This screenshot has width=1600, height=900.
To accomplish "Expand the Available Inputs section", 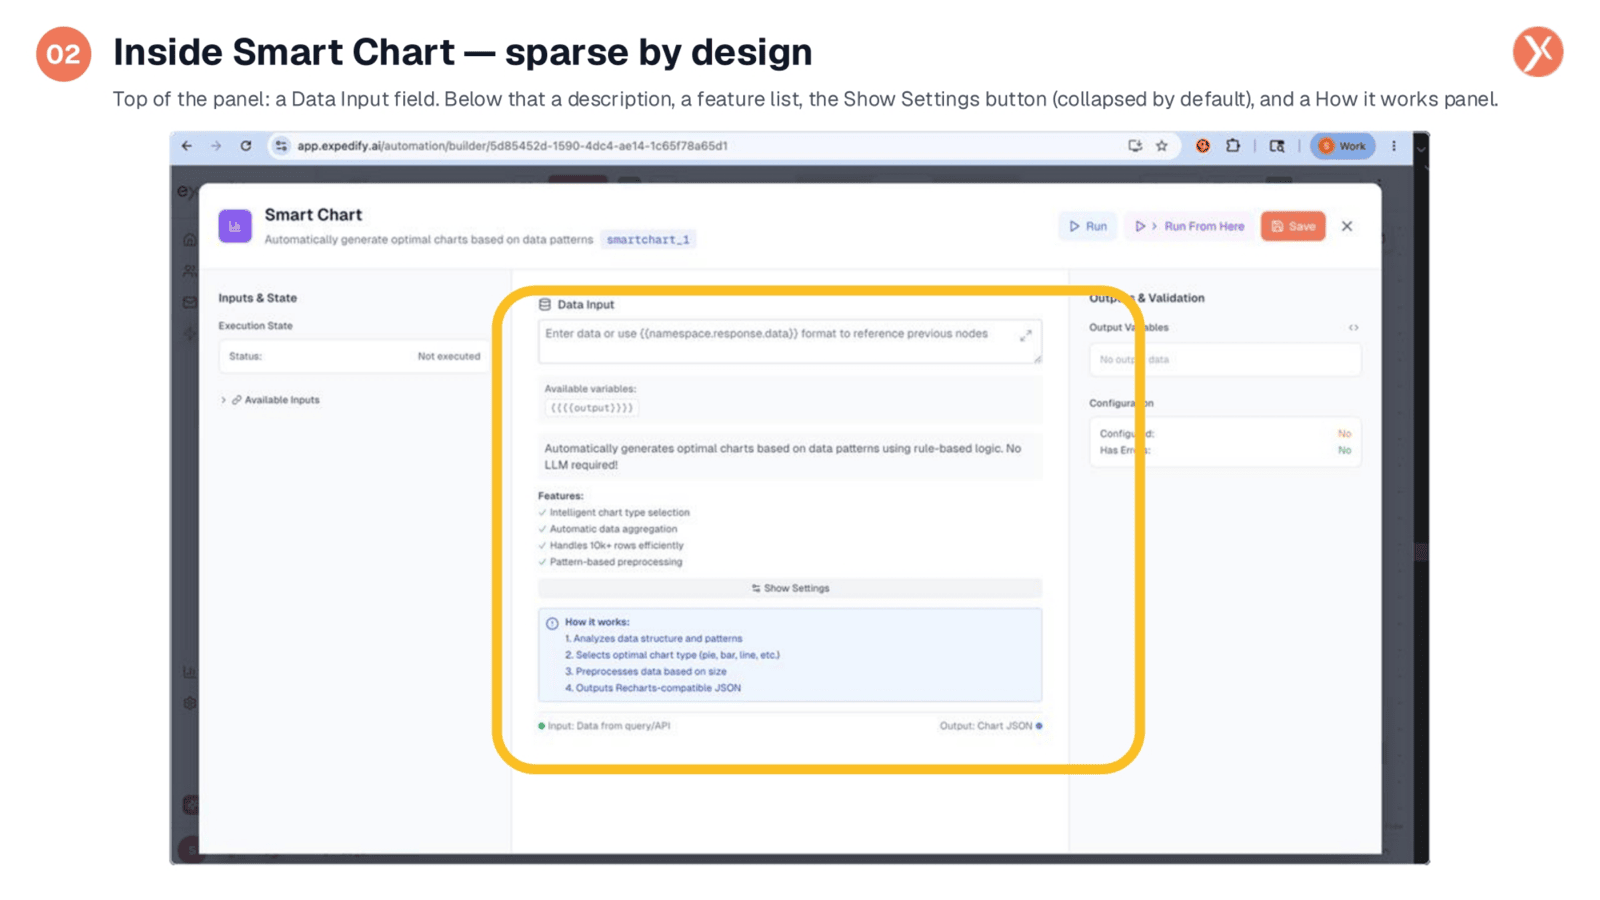I will pos(270,400).
